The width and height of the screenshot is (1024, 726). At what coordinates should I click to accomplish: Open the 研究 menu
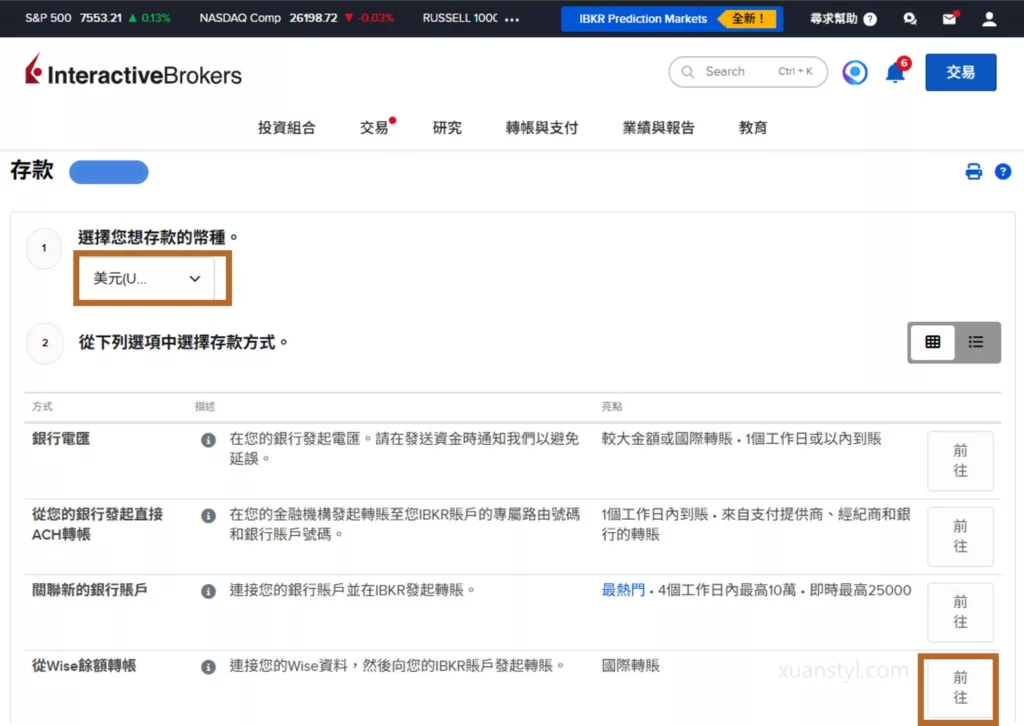click(447, 127)
